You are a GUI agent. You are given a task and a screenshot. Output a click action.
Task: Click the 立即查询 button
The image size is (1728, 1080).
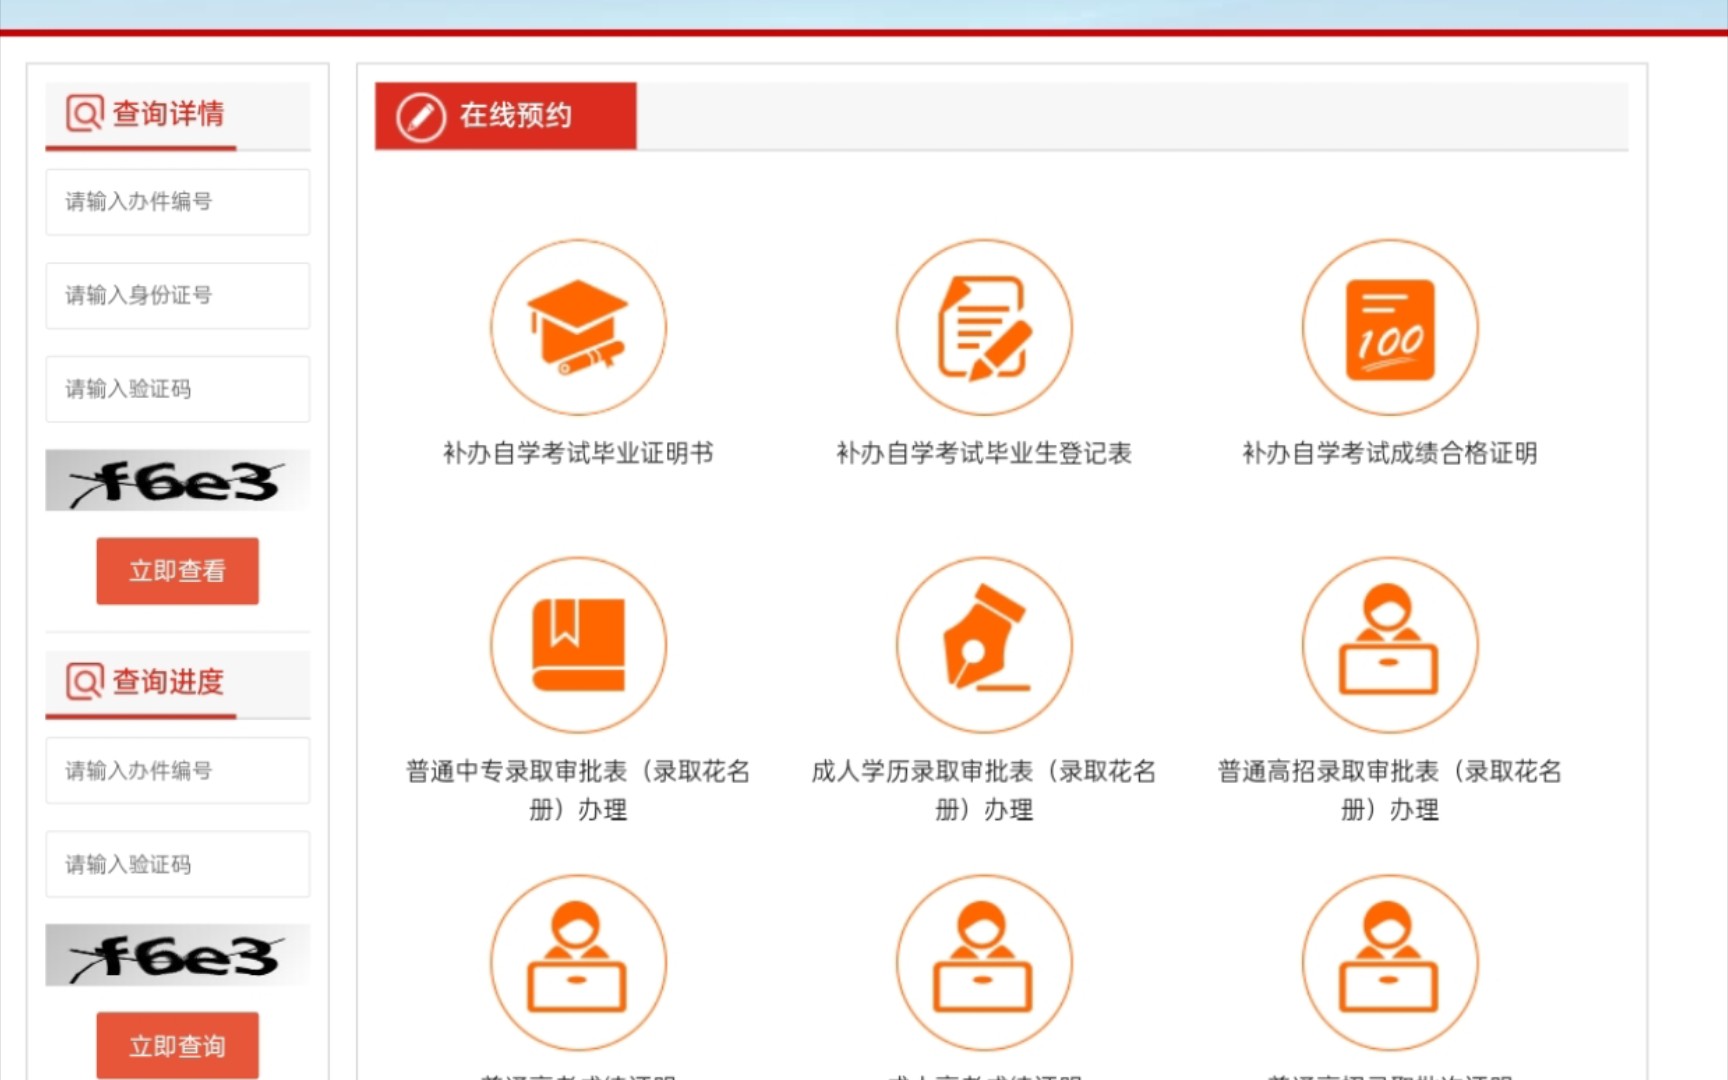click(178, 1046)
